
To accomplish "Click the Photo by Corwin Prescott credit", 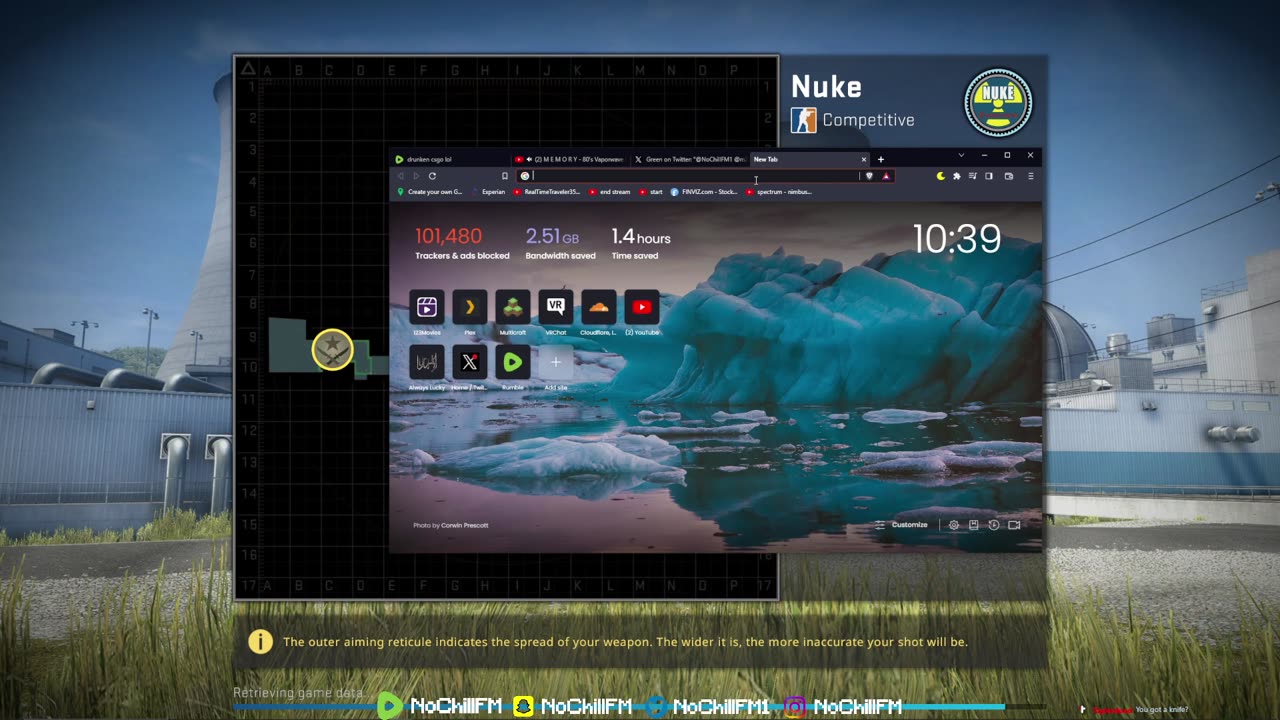I will 450,525.
